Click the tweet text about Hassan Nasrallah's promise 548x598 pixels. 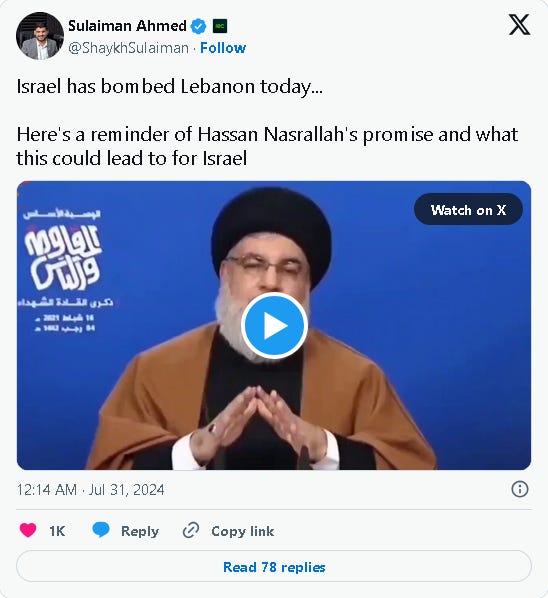(x=267, y=146)
